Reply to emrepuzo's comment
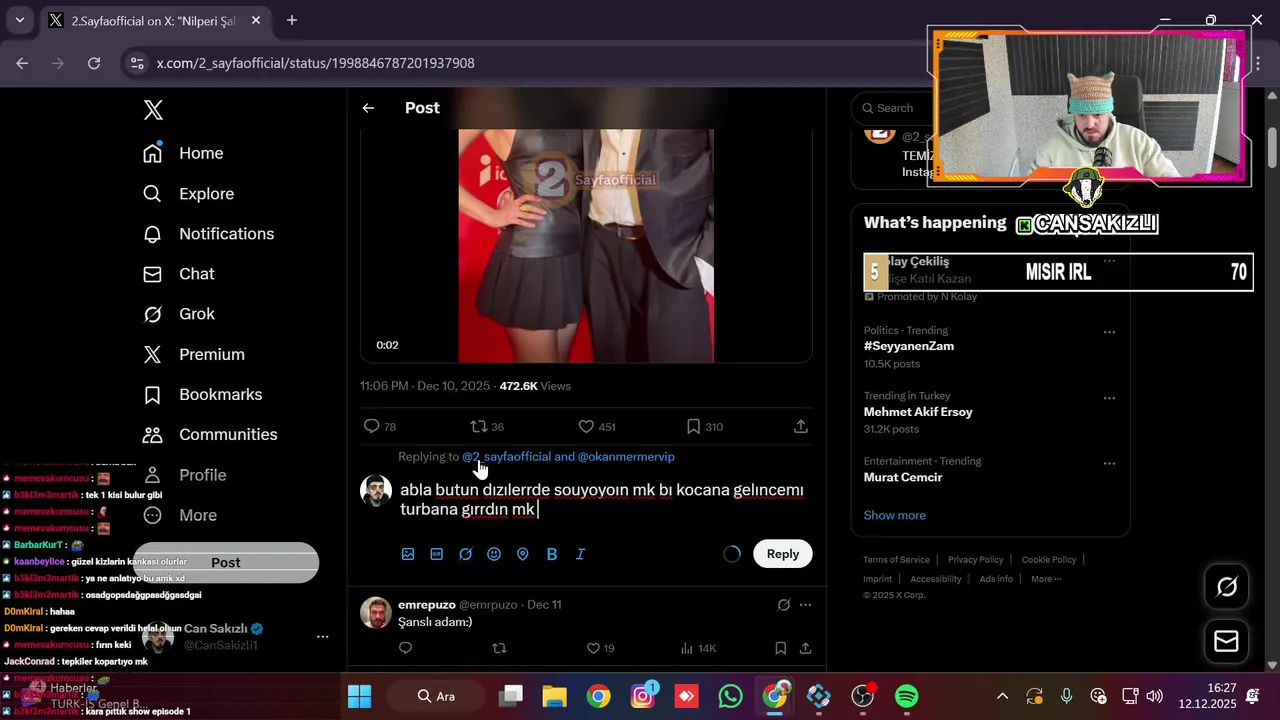Viewport: 1280px width, 720px height. tap(405, 648)
